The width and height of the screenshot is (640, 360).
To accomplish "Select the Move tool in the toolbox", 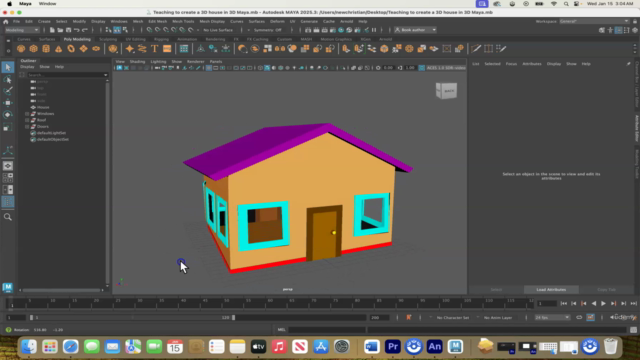I will (8, 103).
